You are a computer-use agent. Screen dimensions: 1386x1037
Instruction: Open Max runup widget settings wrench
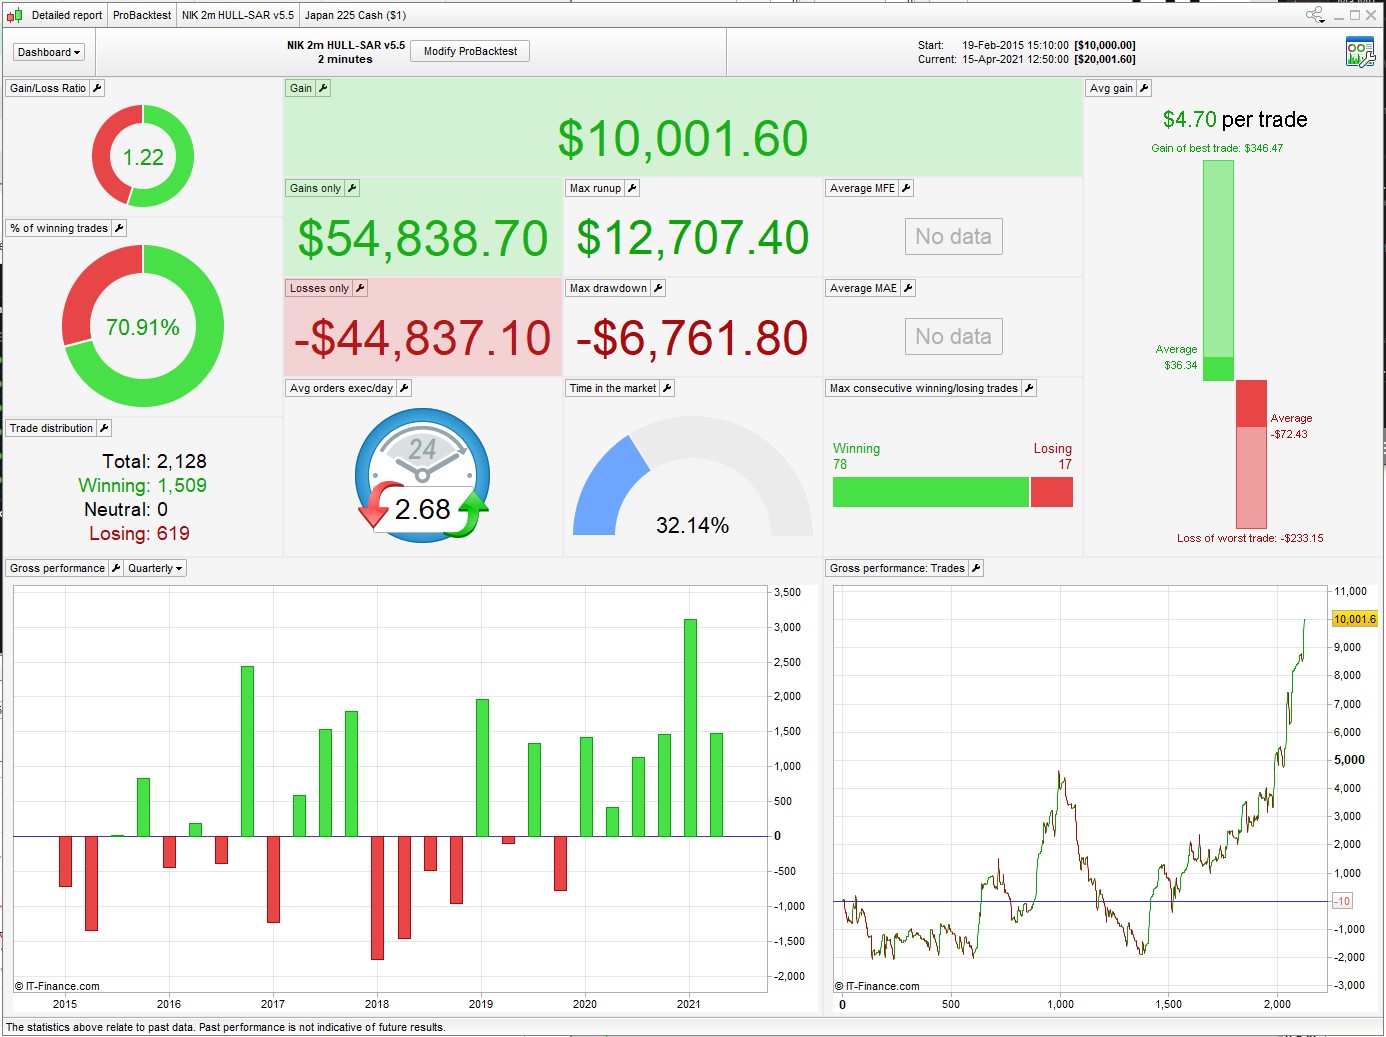tap(632, 188)
